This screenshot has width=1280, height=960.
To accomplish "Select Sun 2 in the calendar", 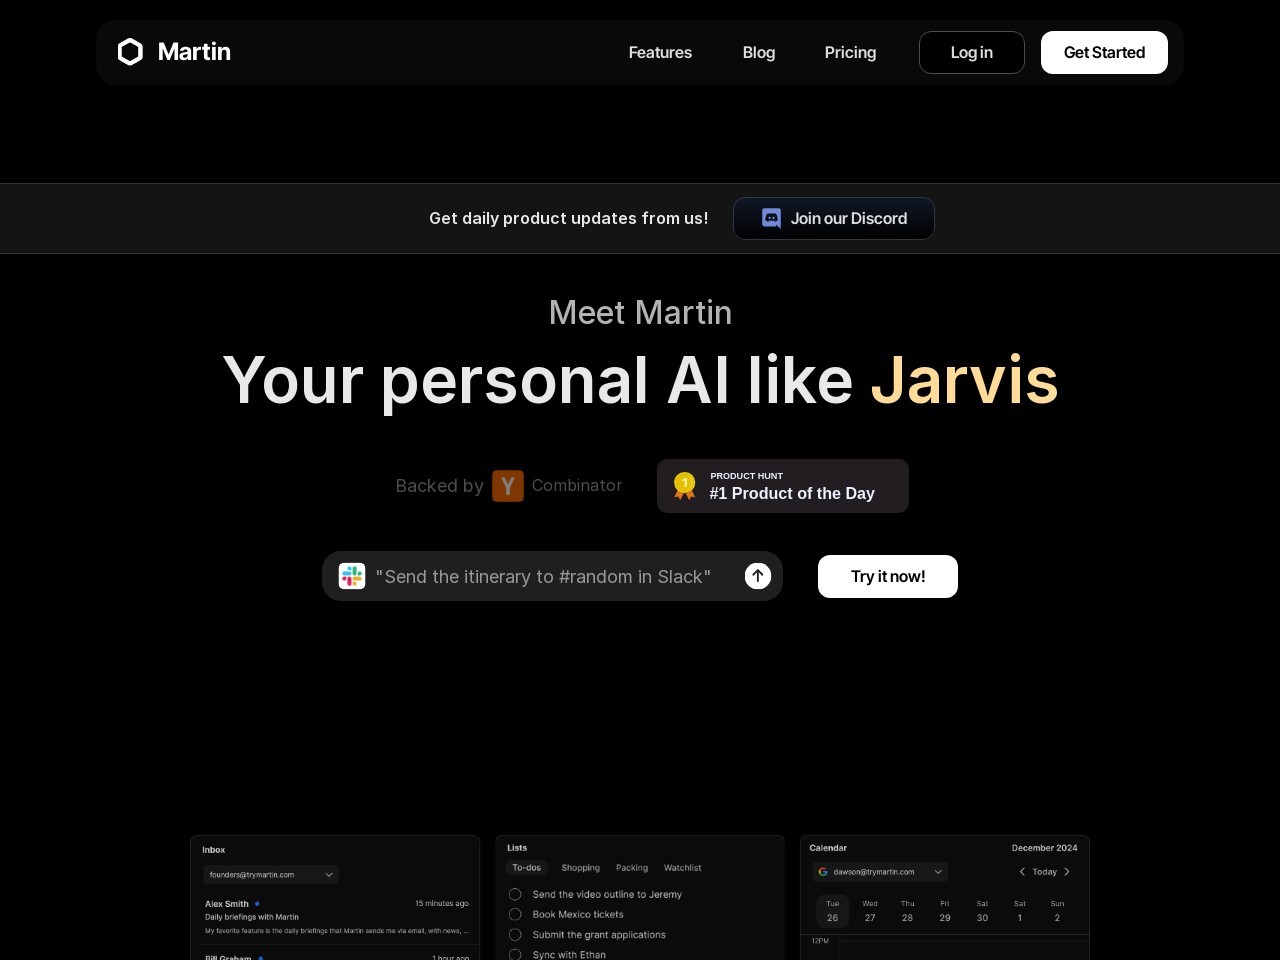I will click(x=1057, y=911).
